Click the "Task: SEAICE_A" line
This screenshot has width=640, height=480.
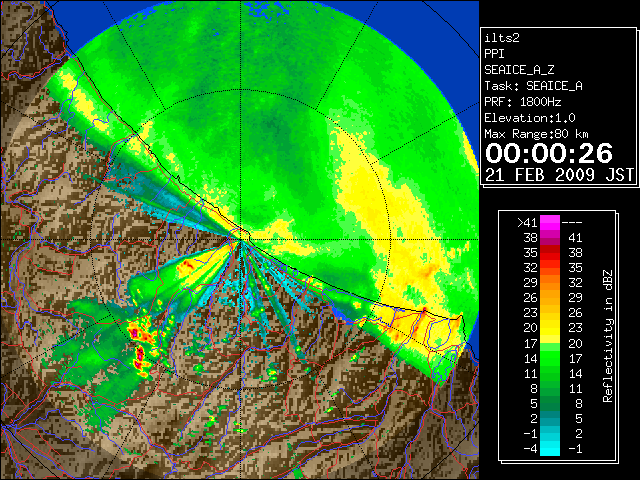pyautogui.click(x=533, y=86)
